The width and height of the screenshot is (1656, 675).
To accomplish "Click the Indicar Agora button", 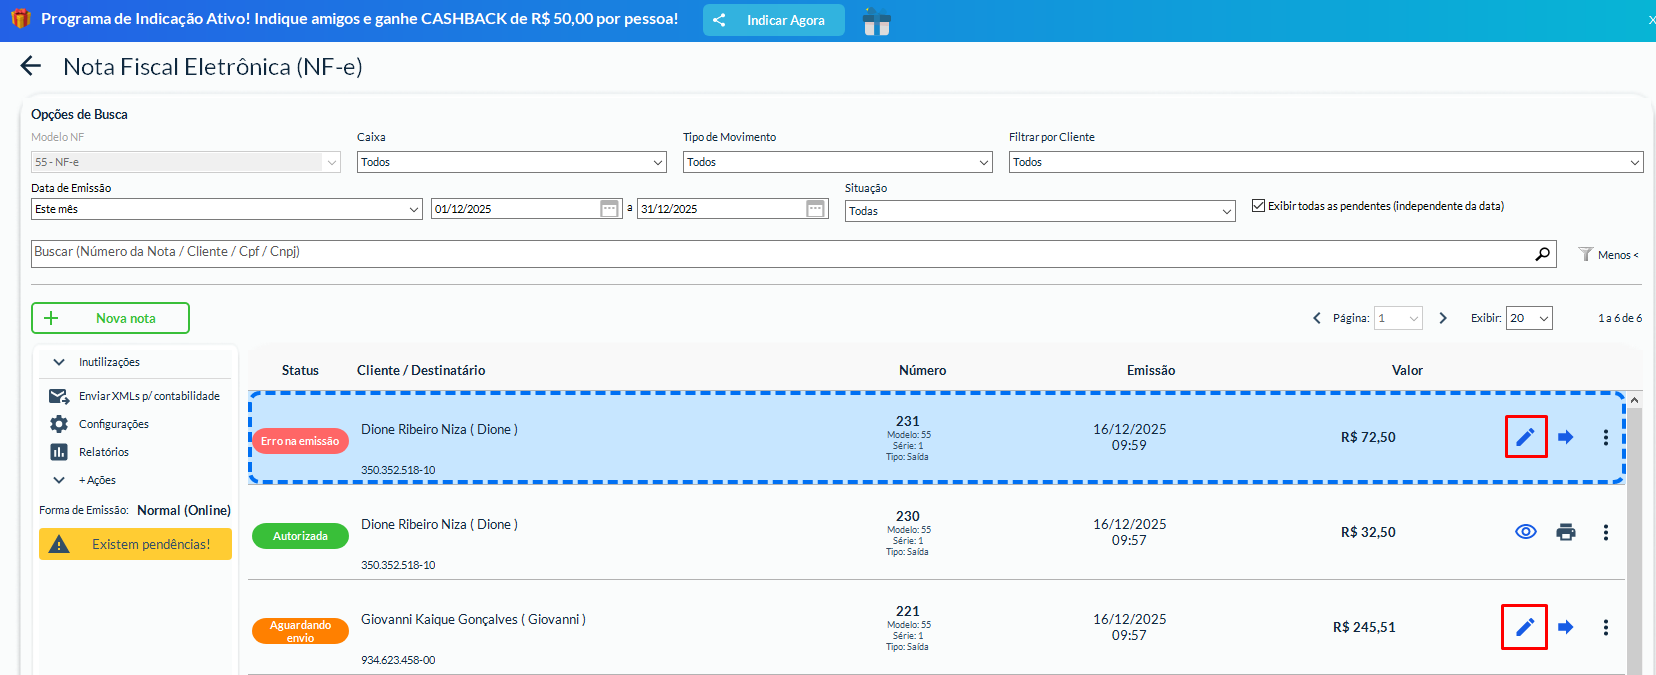I will click(773, 20).
